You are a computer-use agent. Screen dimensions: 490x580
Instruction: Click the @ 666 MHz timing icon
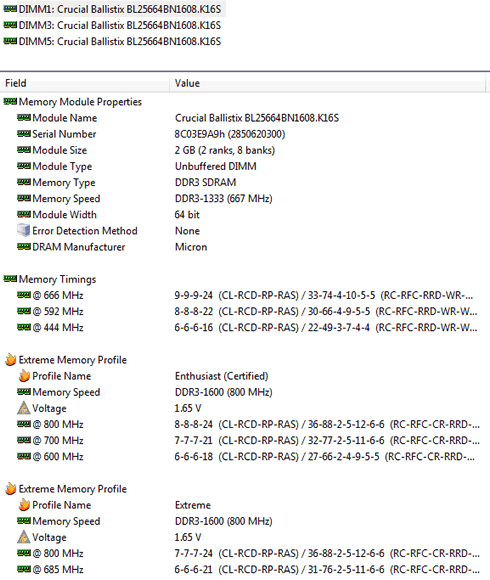coord(24,294)
